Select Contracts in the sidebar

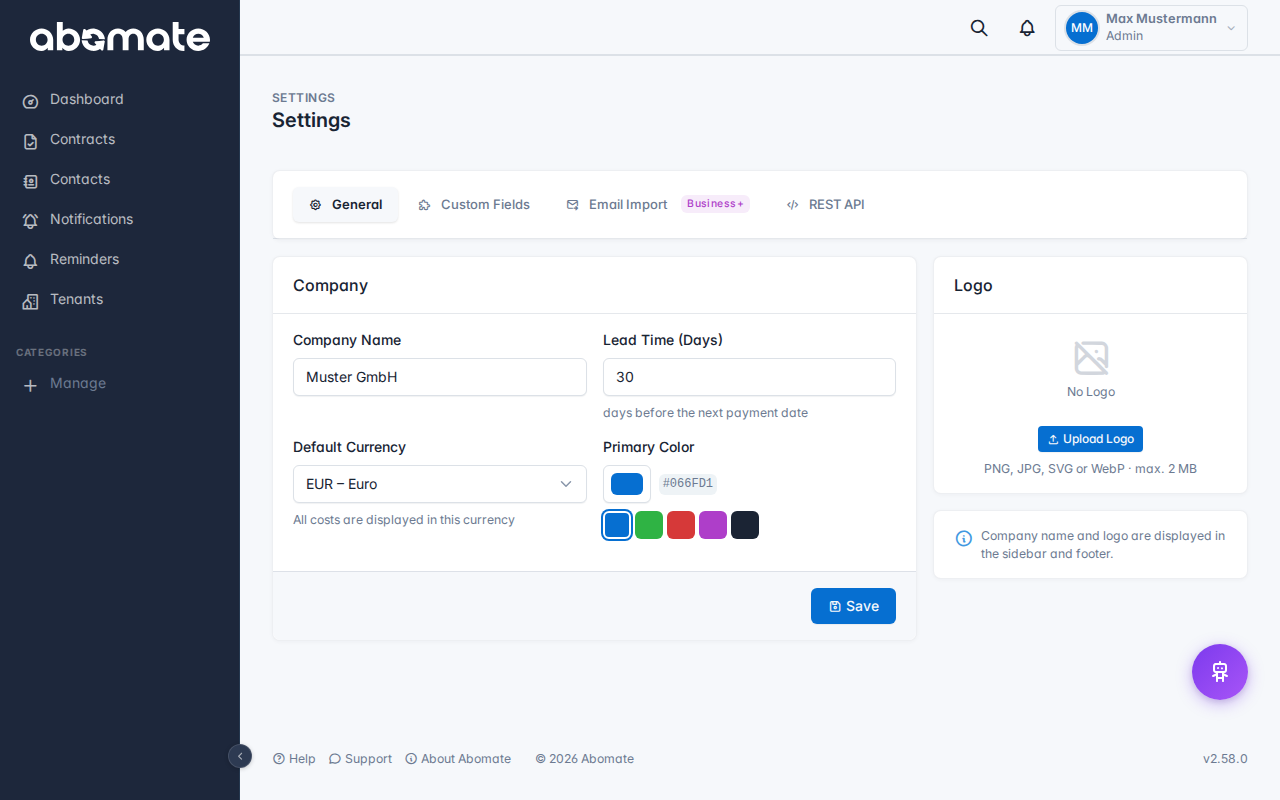tap(82, 139)
